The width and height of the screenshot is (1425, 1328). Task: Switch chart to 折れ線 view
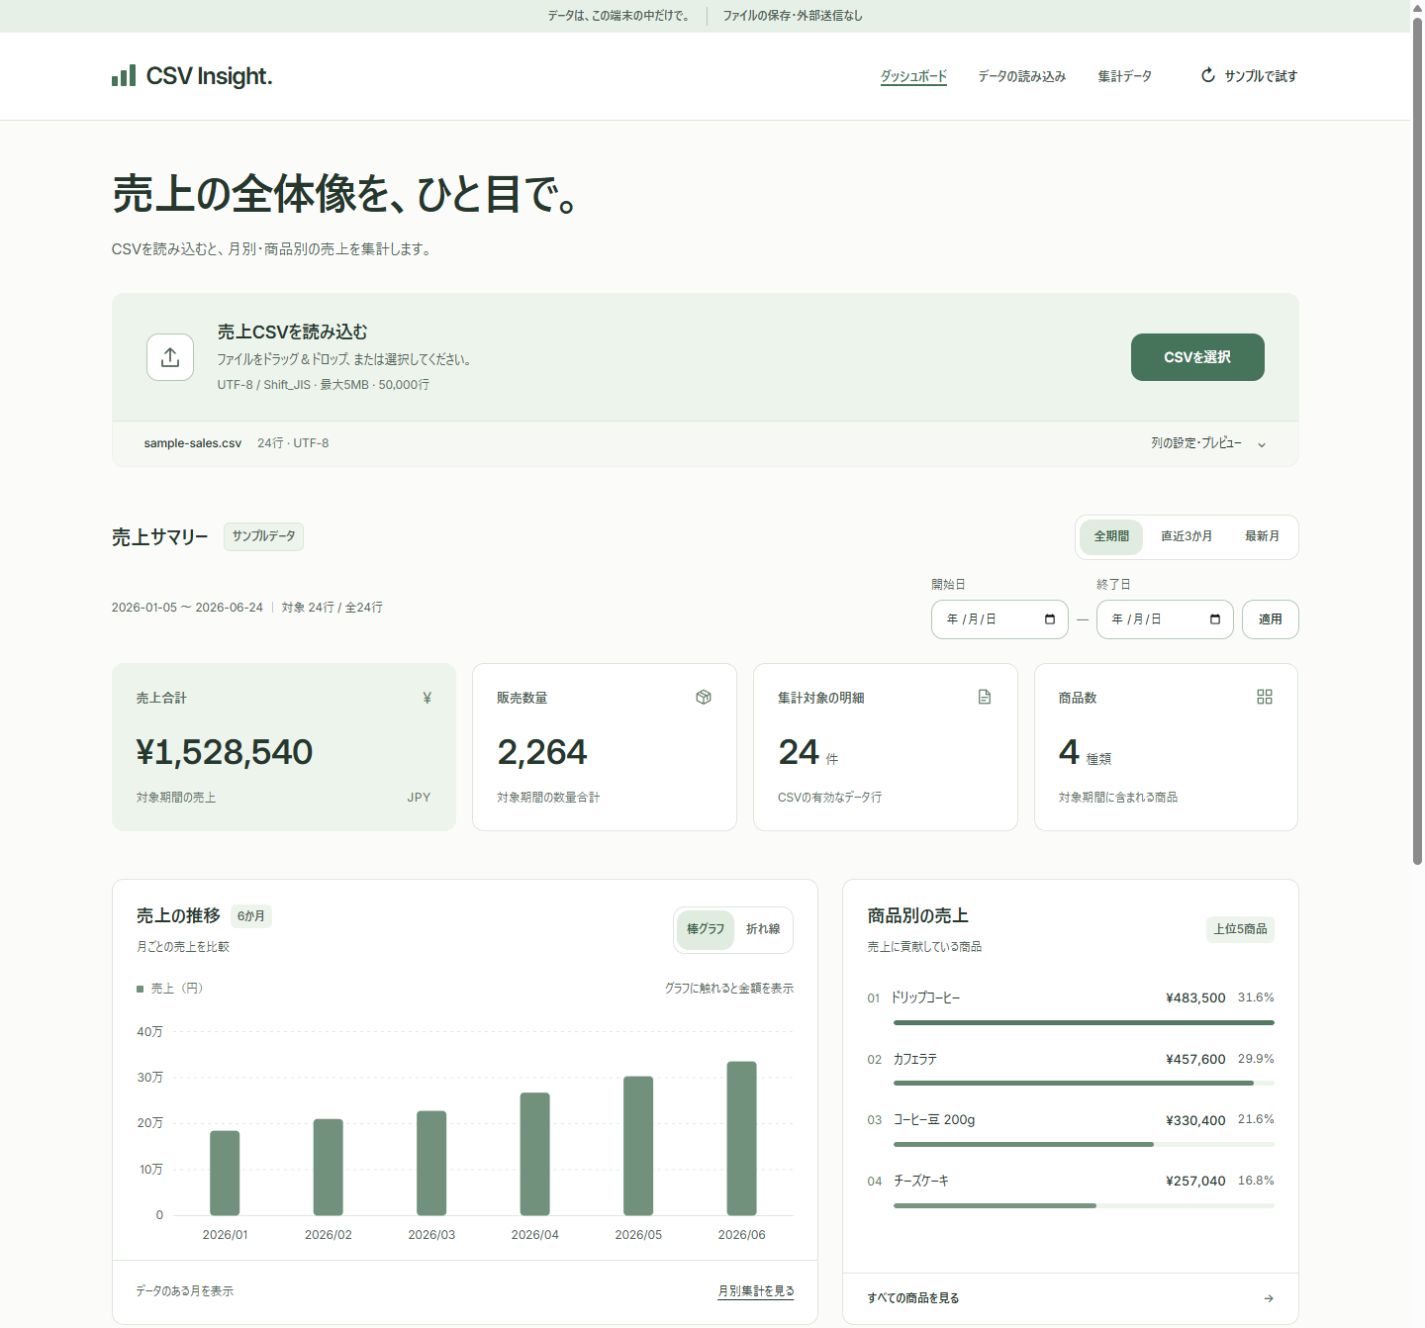[x=763, y=929]
